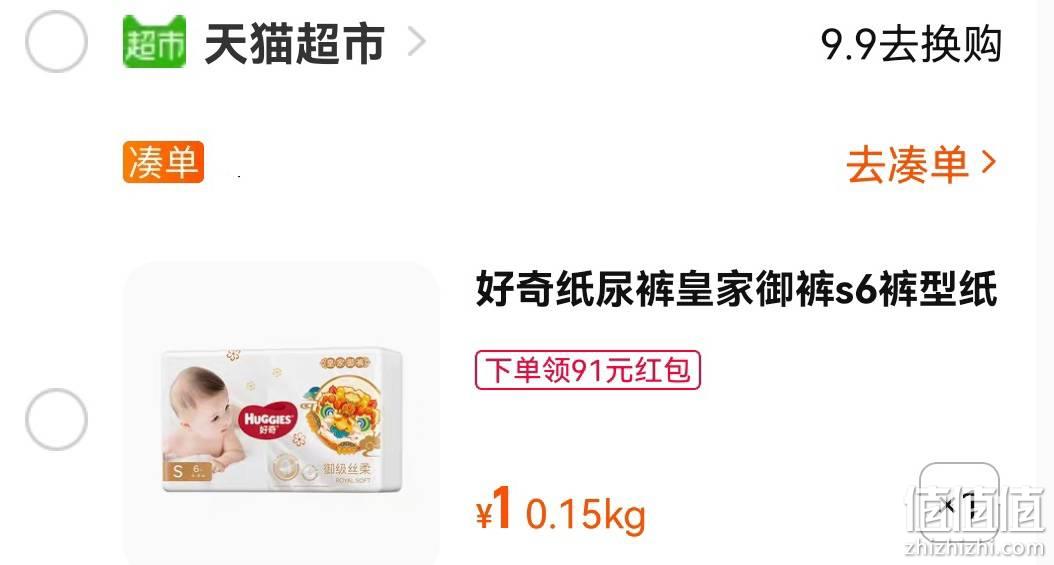Tick the circle beside the Huggies diaper item
The width and height of the screenshot is (1054, 565).
[x=56, y=419]
